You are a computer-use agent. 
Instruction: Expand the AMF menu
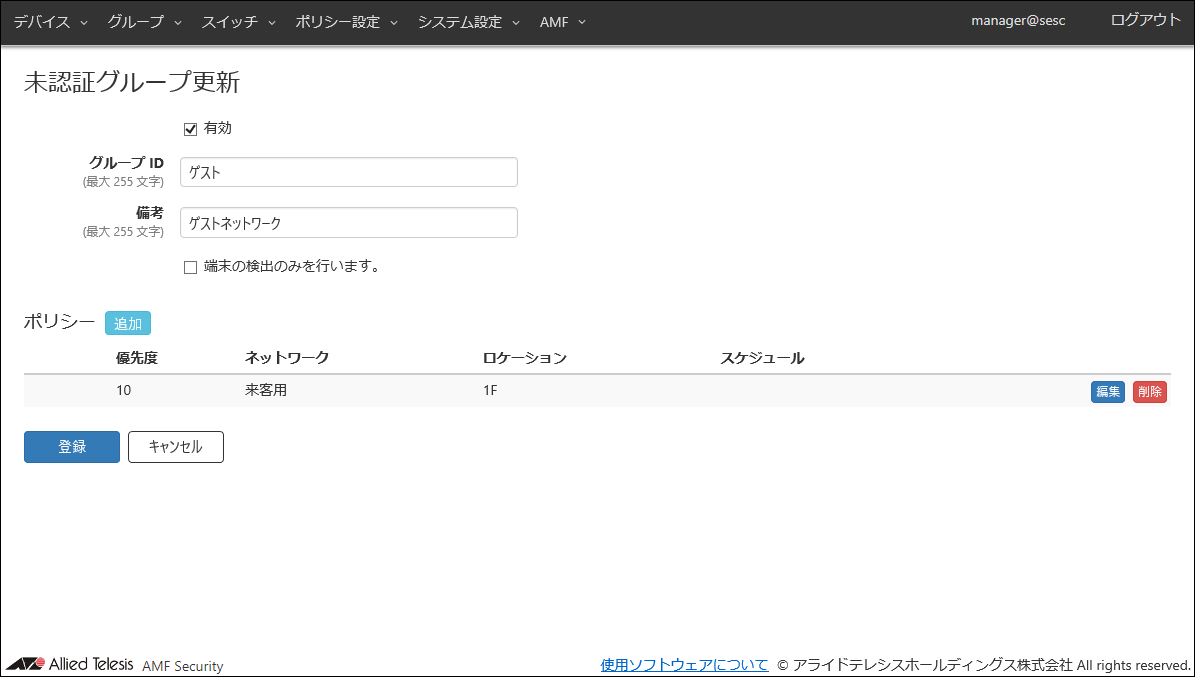pyautogui.click(x=562, y=22)
